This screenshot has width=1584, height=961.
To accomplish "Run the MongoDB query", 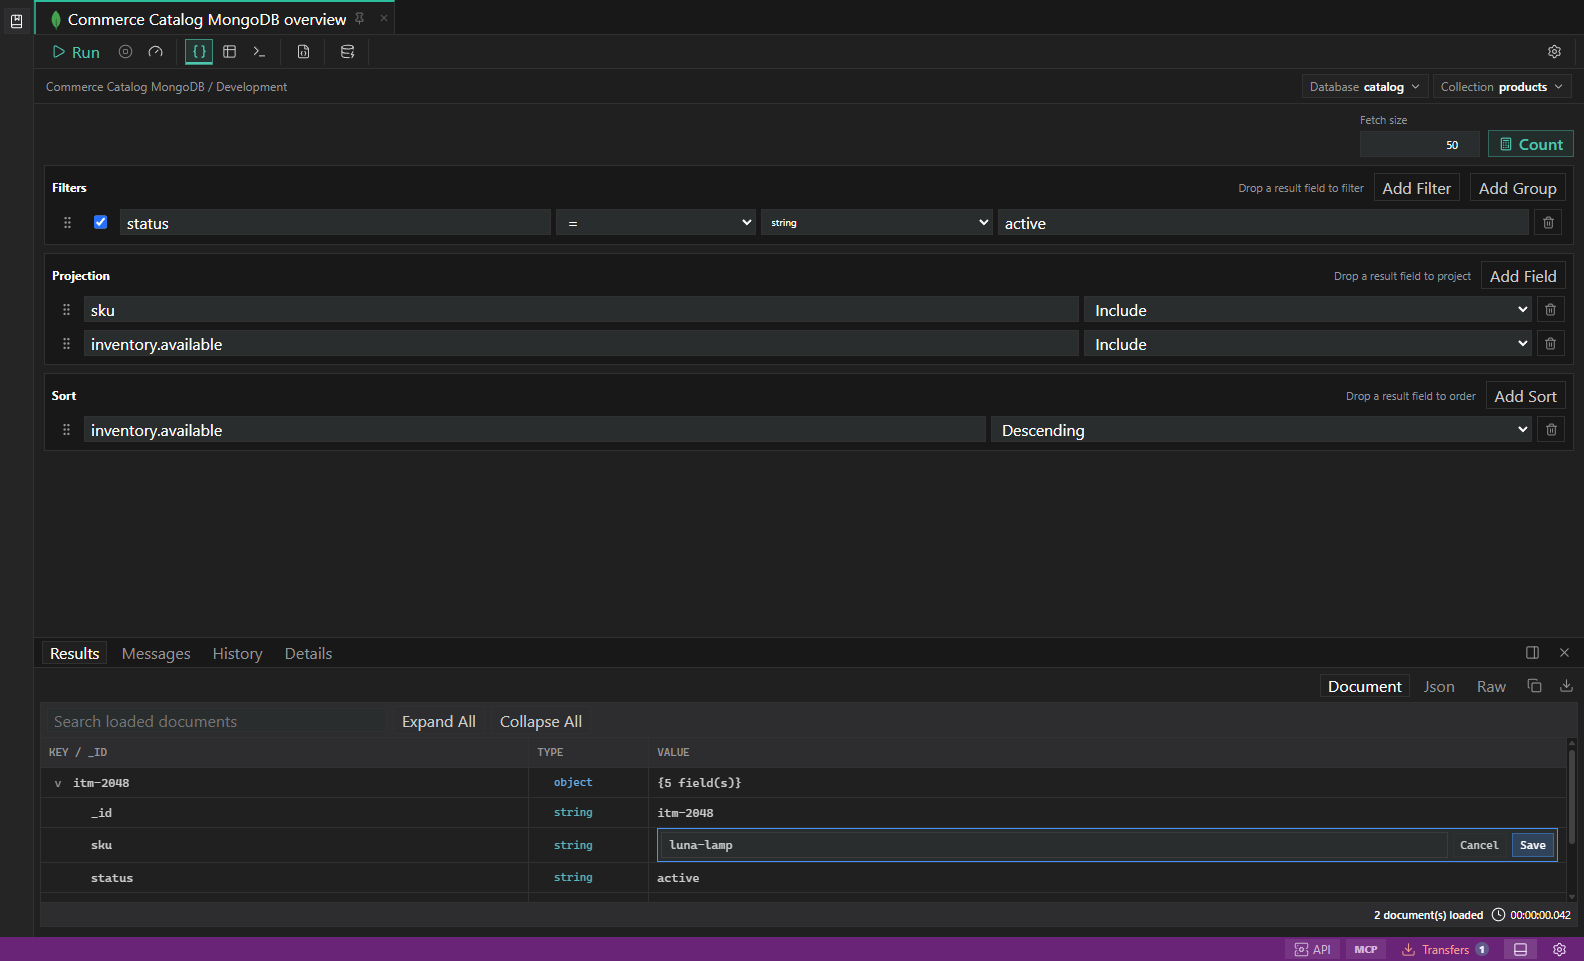I will tap(76, 52).
